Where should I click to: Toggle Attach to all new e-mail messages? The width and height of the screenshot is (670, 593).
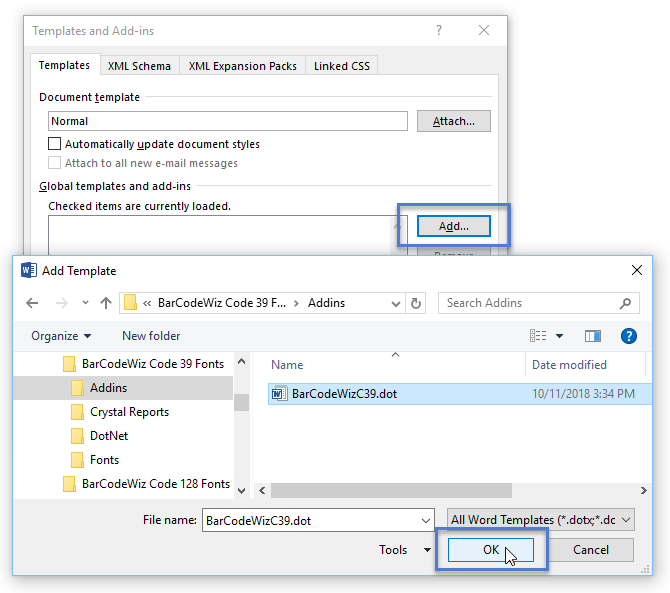click(54, 163)
